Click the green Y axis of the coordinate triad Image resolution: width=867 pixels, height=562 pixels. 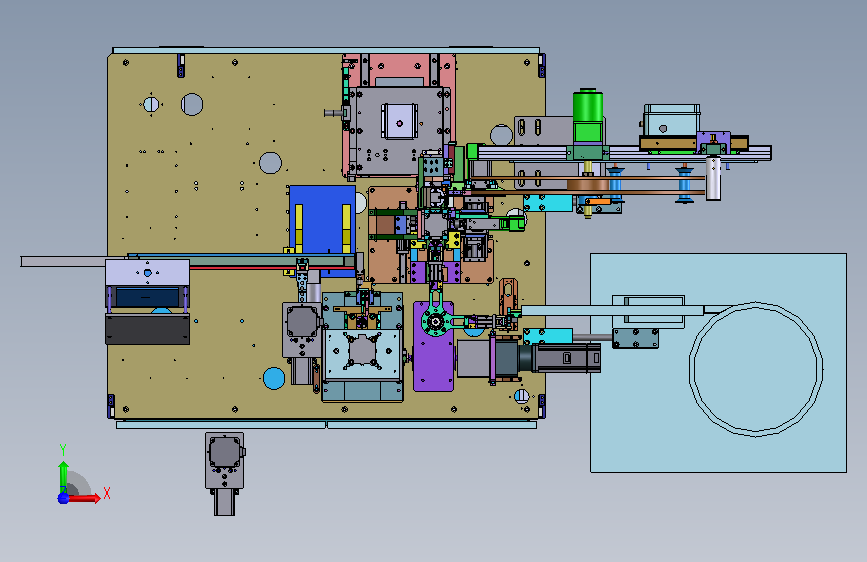click(x=63, y=476)
